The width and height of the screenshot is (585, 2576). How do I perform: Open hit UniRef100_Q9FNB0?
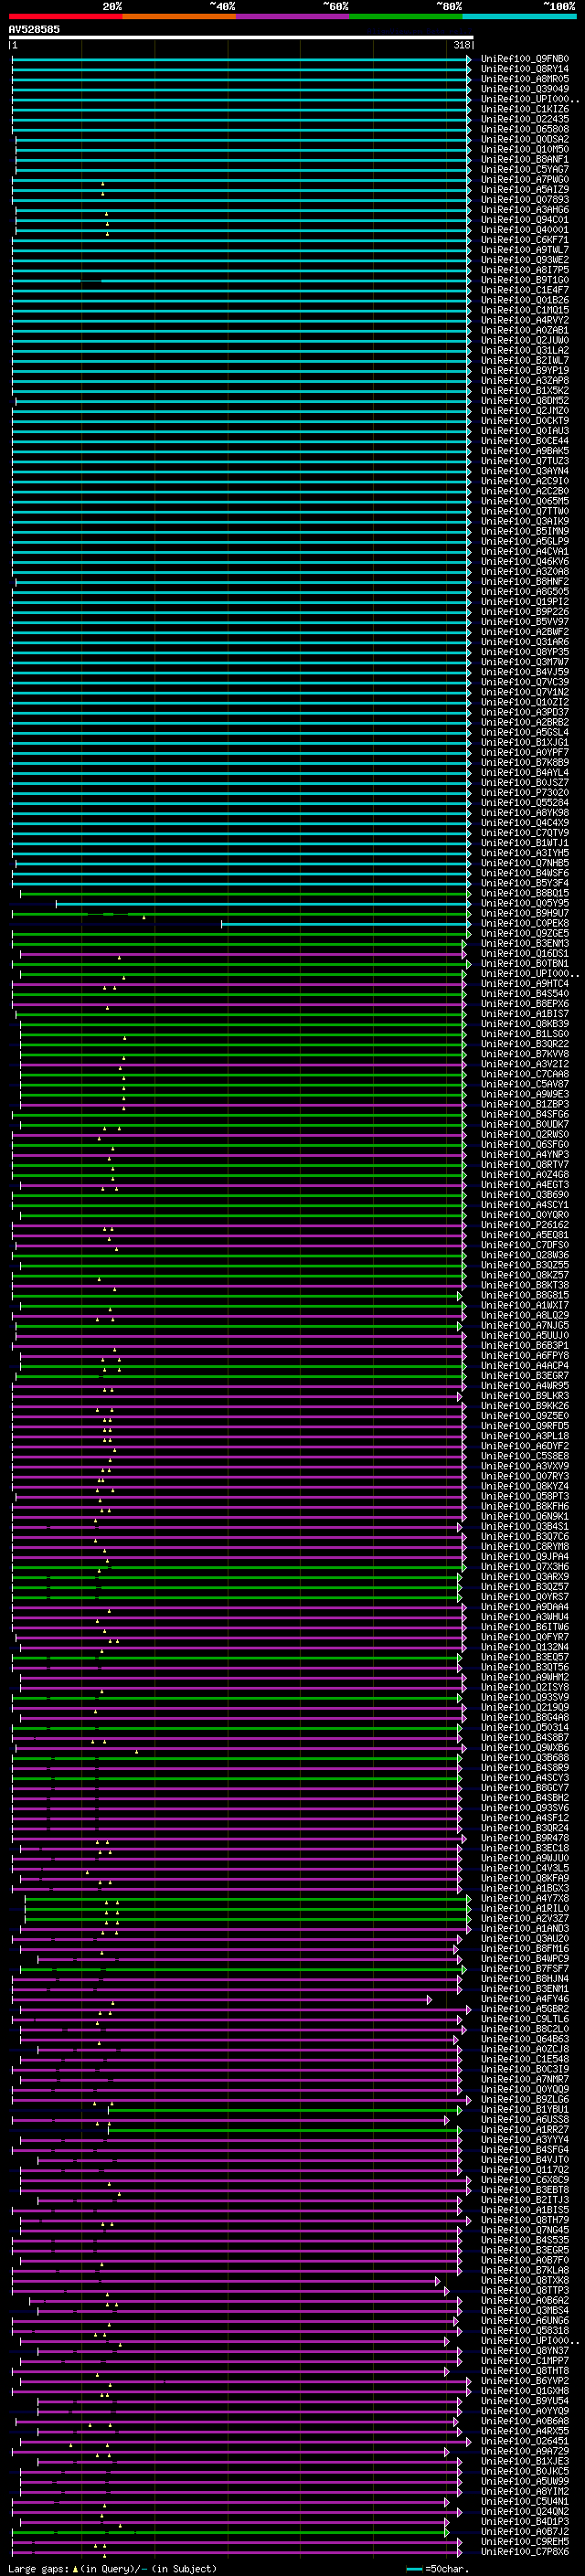point(525,59)
